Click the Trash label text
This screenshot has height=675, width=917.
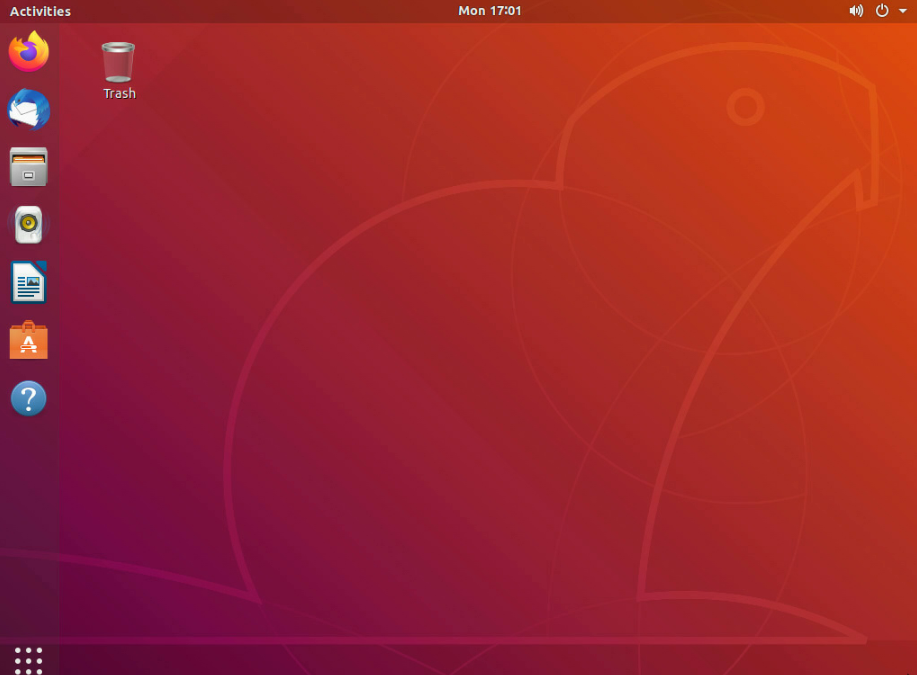(119, 94)
